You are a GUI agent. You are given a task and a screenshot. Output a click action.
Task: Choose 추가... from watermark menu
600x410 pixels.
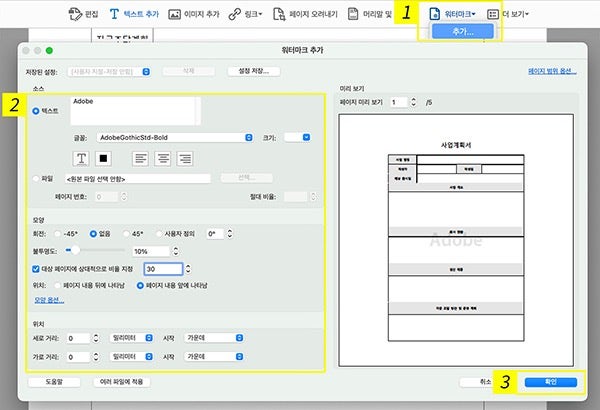click(x=463, y=31)
